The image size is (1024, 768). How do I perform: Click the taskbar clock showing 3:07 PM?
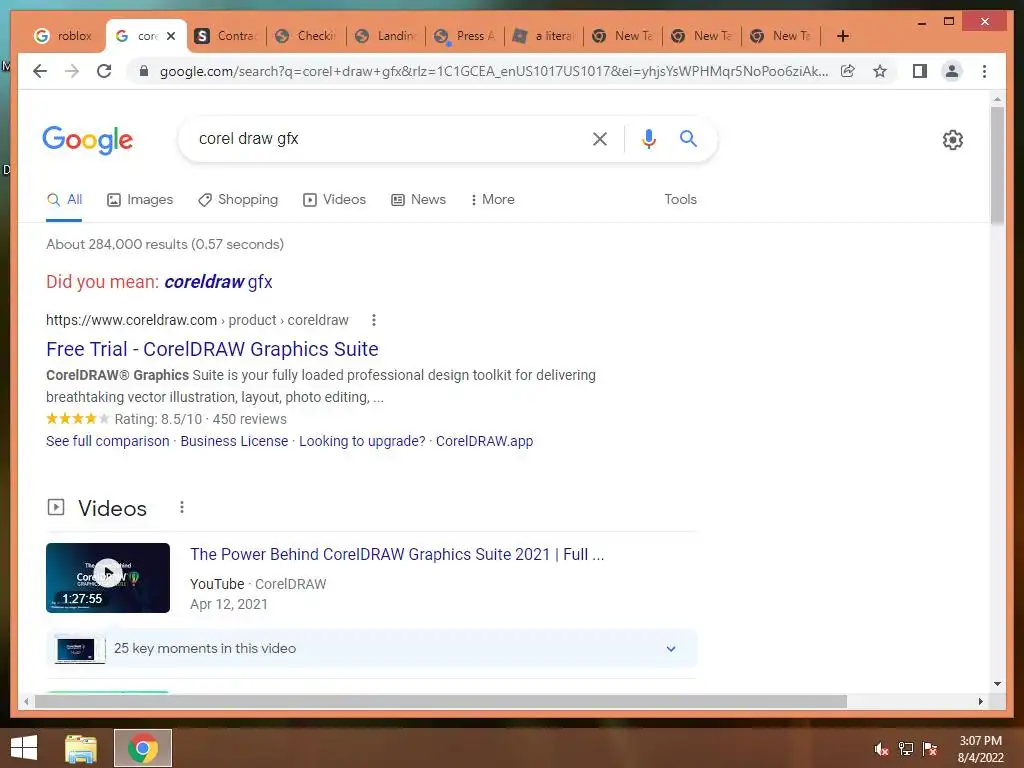pyautogui.click(x=980, y=748)
